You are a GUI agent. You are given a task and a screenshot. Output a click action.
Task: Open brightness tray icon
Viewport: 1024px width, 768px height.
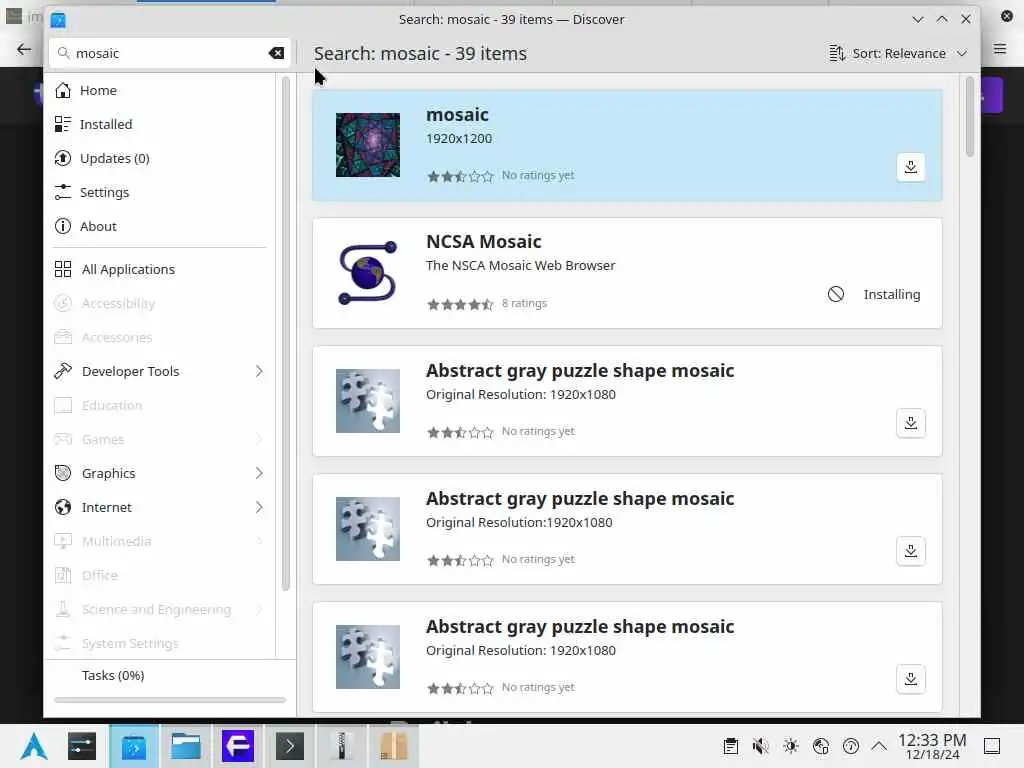pyautogui.click(x=790, y=746)
